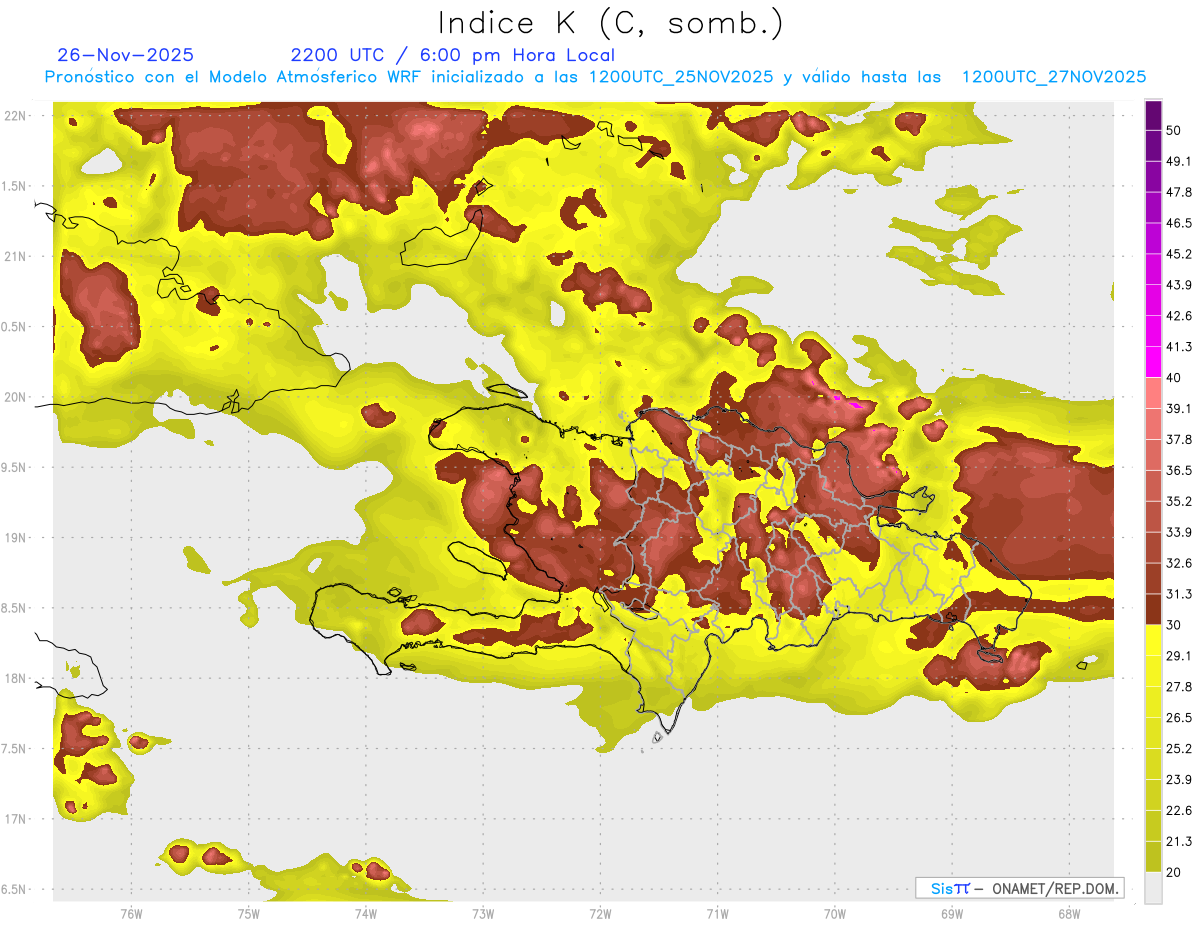Select the 72W longitude tick label
Image resolution: width=1200 pixels, height=927 pixels.
(600, 913)
